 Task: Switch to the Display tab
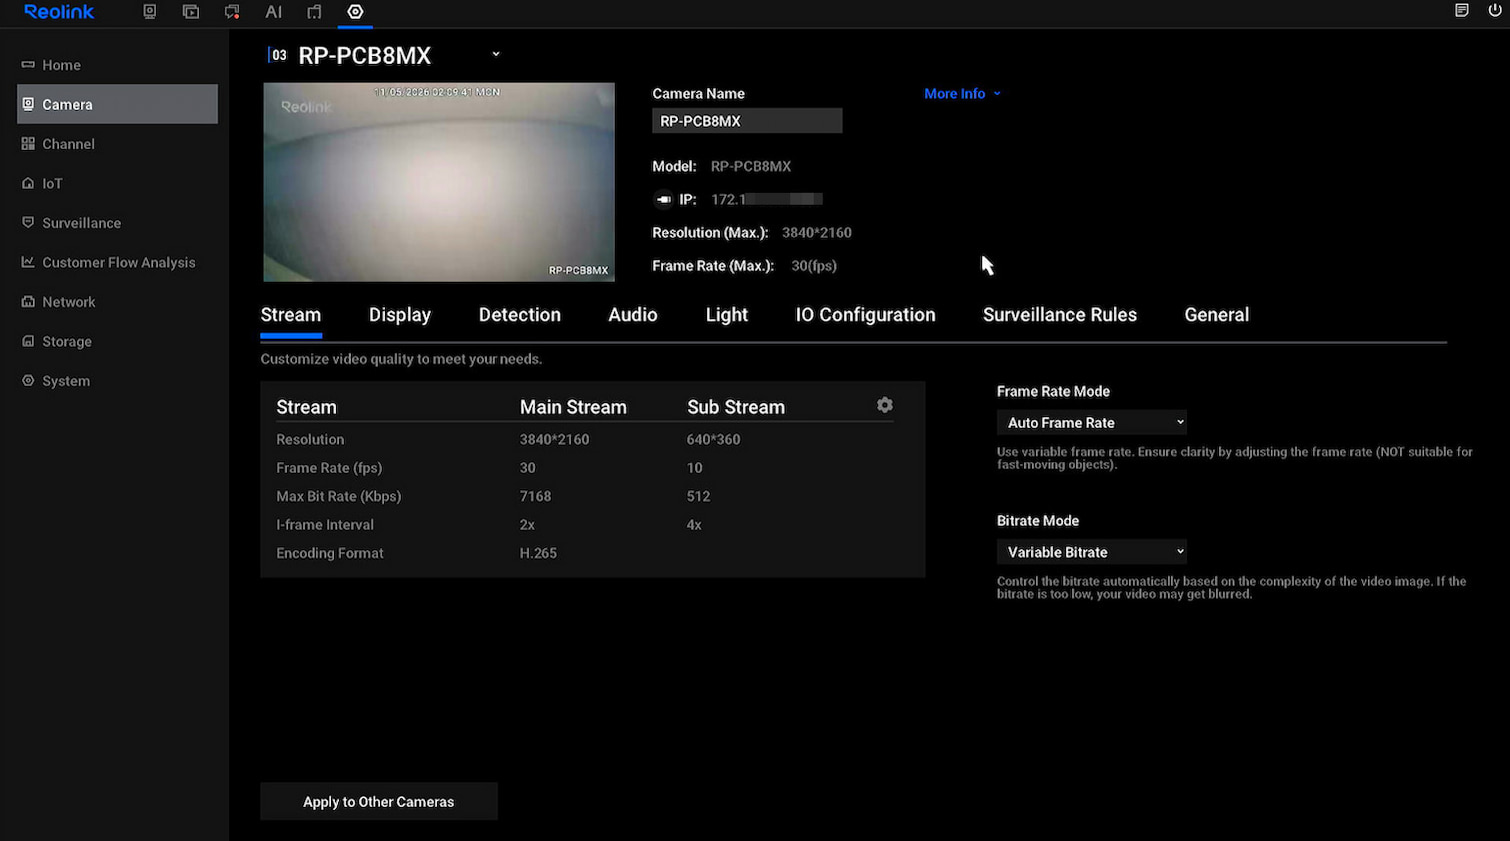coord(400,315)
